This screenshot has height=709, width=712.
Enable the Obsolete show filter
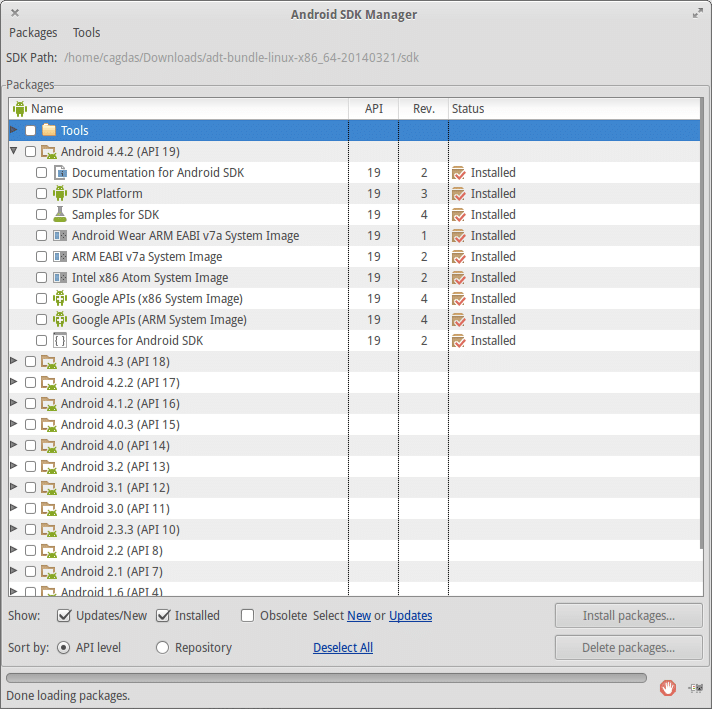point(247,615)
